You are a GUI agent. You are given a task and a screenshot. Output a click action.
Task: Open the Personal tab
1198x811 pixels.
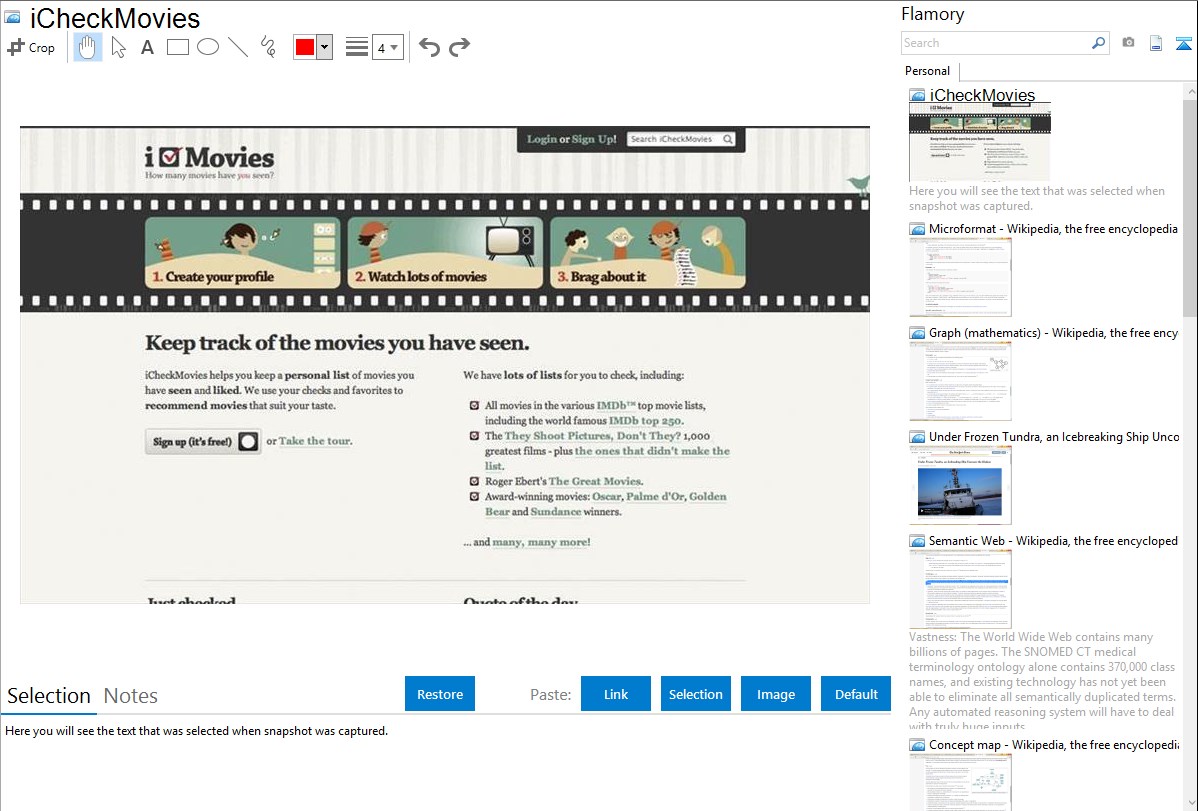tap(928, 71)
